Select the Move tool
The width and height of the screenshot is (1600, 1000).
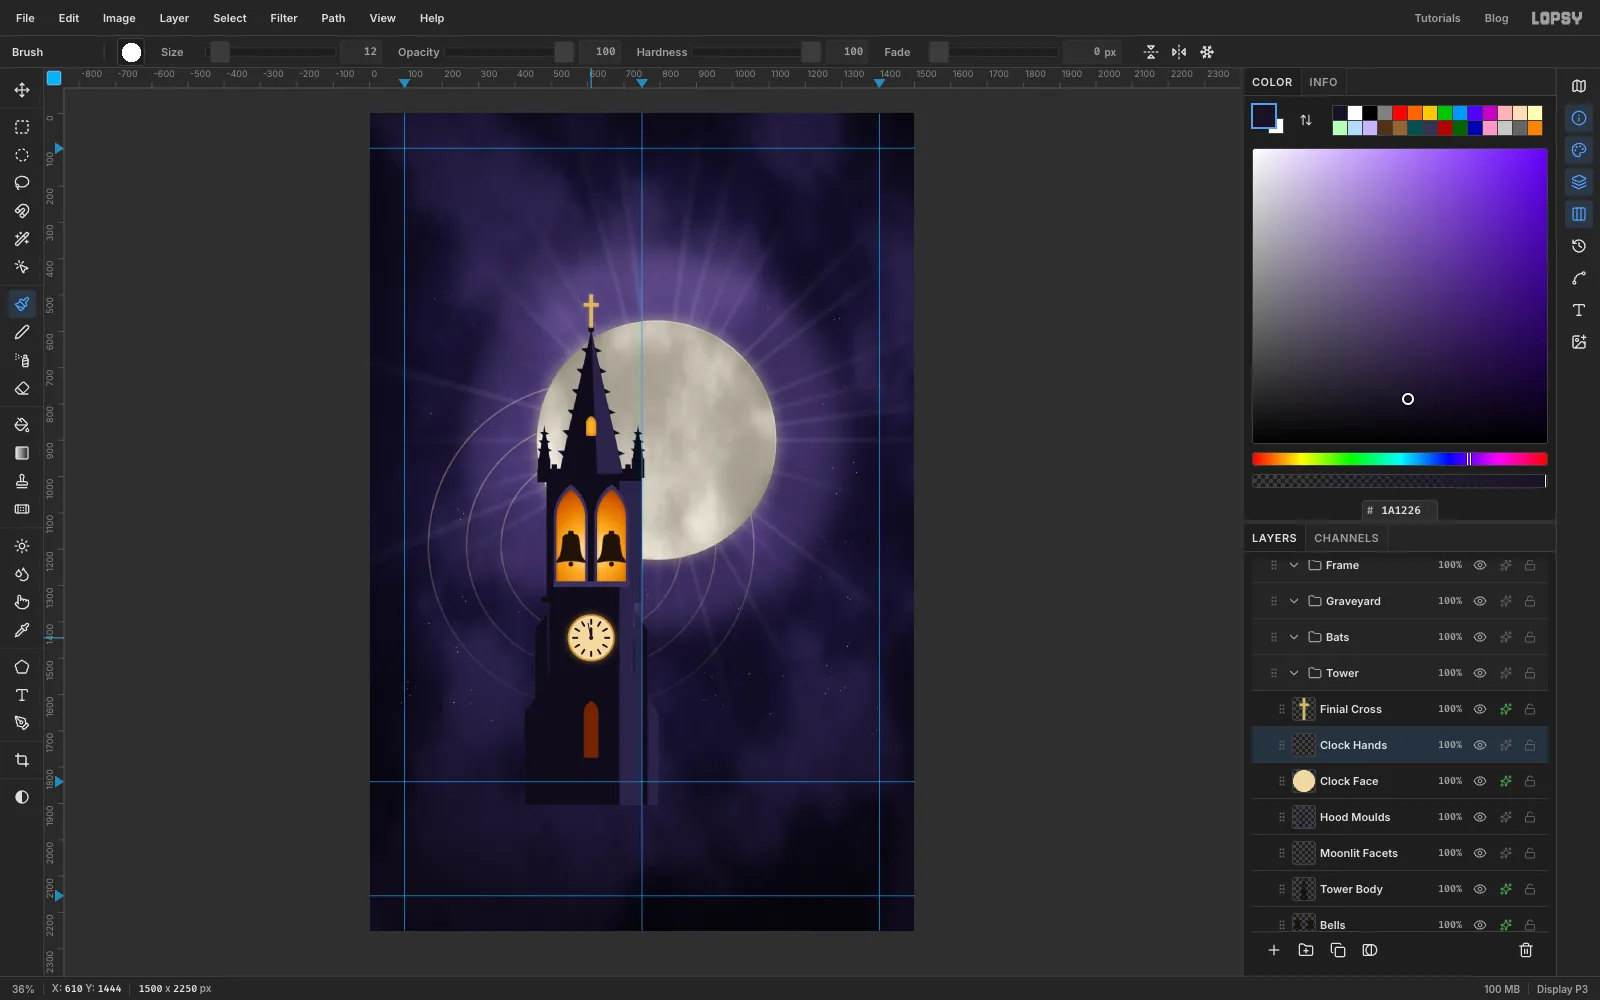click(22, 90)
